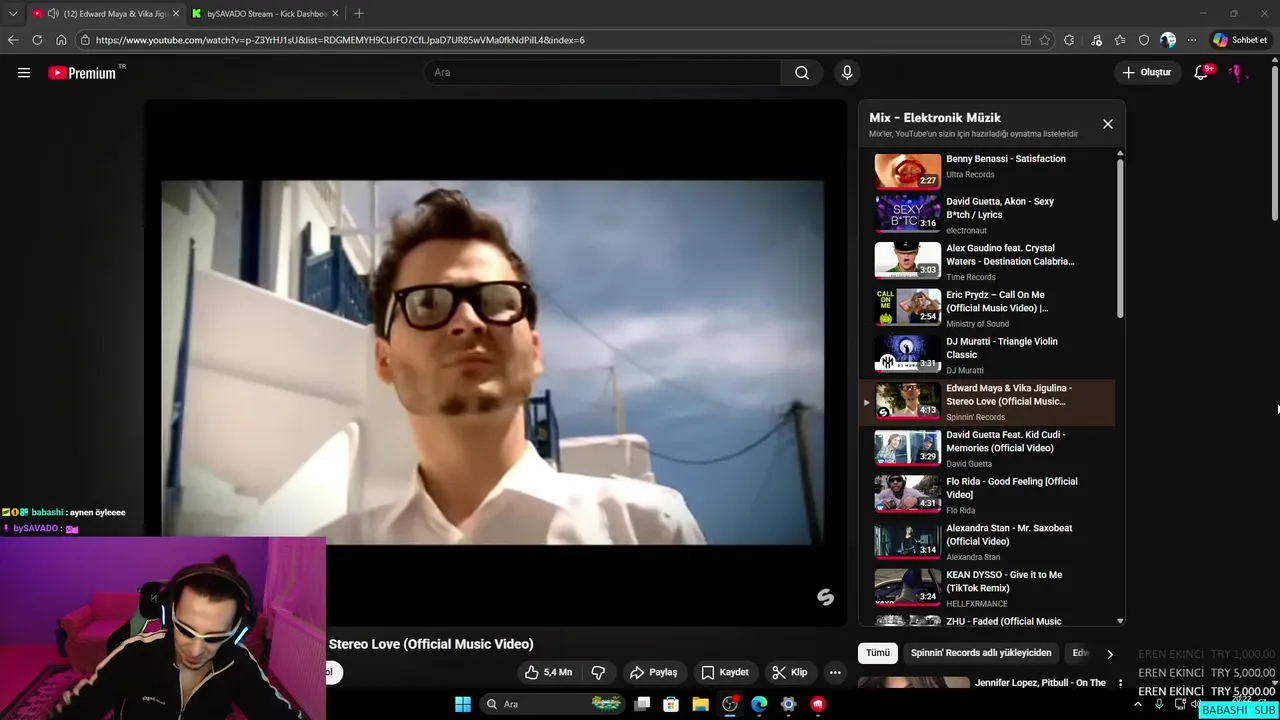The image size is (1280, 720).
Task: Click the video player to pause playback
Action: pyautogui.click(x=493, y=362)
